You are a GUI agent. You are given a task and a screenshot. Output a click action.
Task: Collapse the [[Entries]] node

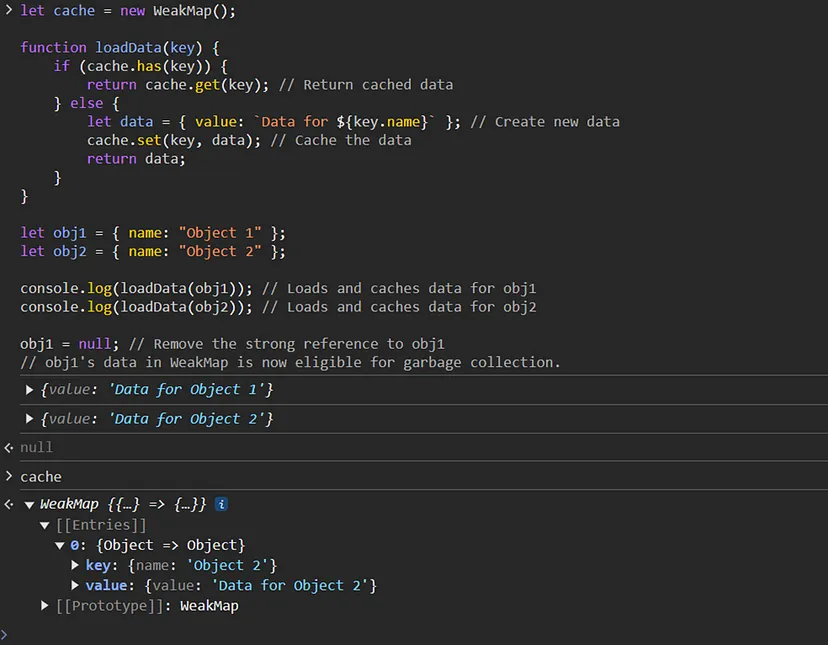(45, 525)
